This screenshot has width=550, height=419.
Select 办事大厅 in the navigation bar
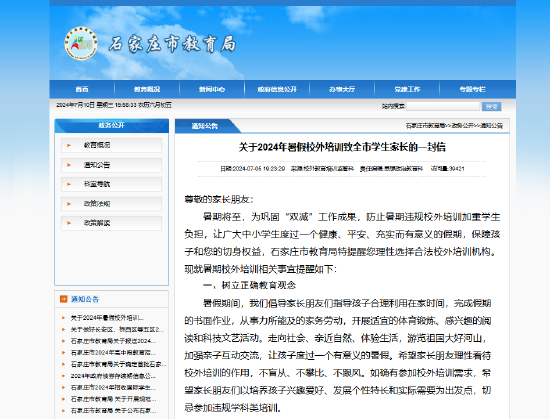pyautogui.click(x=342, y=89)
